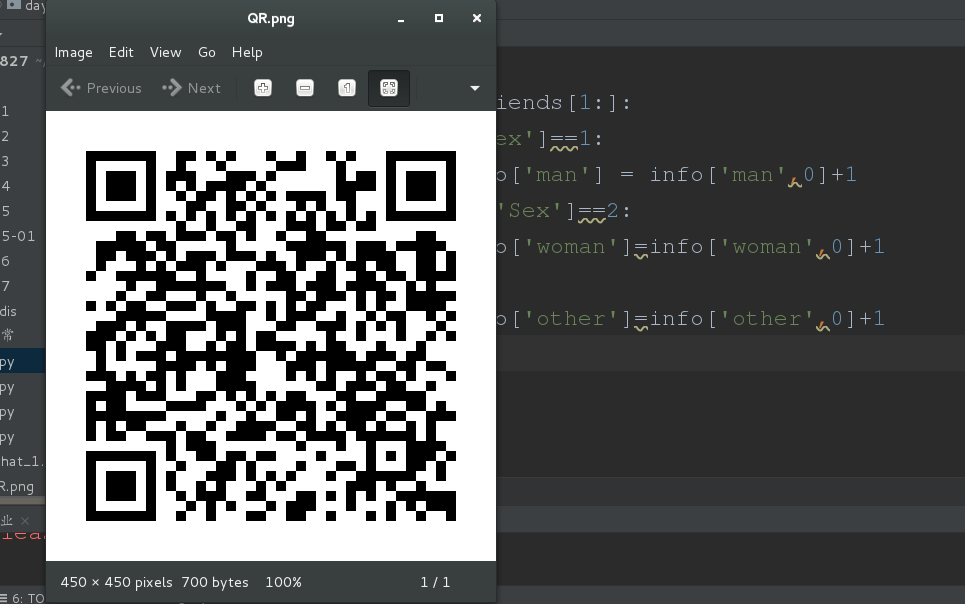
Task: Disable the active Best Fit view toggle
Action: [389, 88]
